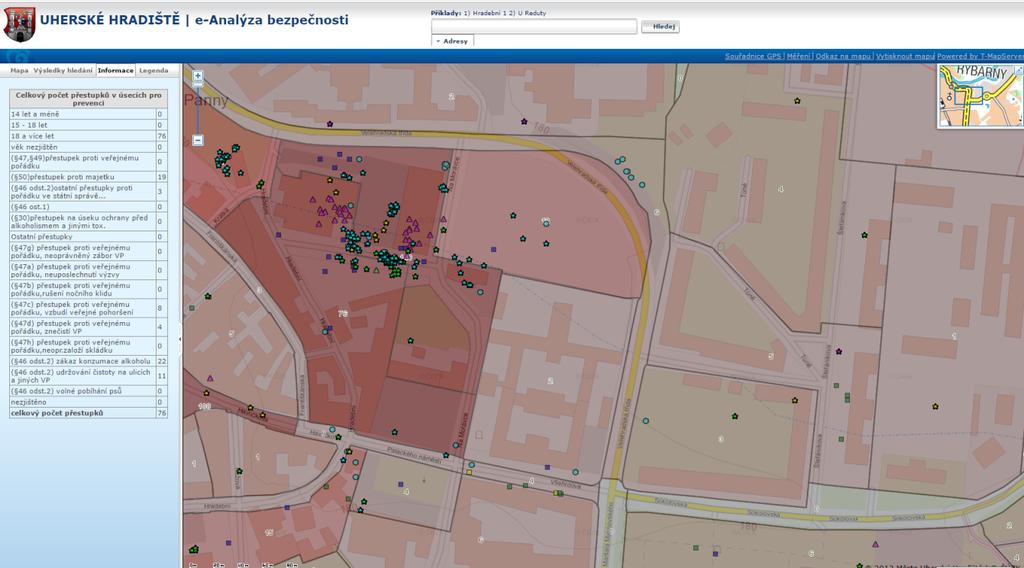
Task: Select the row 18 a více let
Action: point(88,136)
